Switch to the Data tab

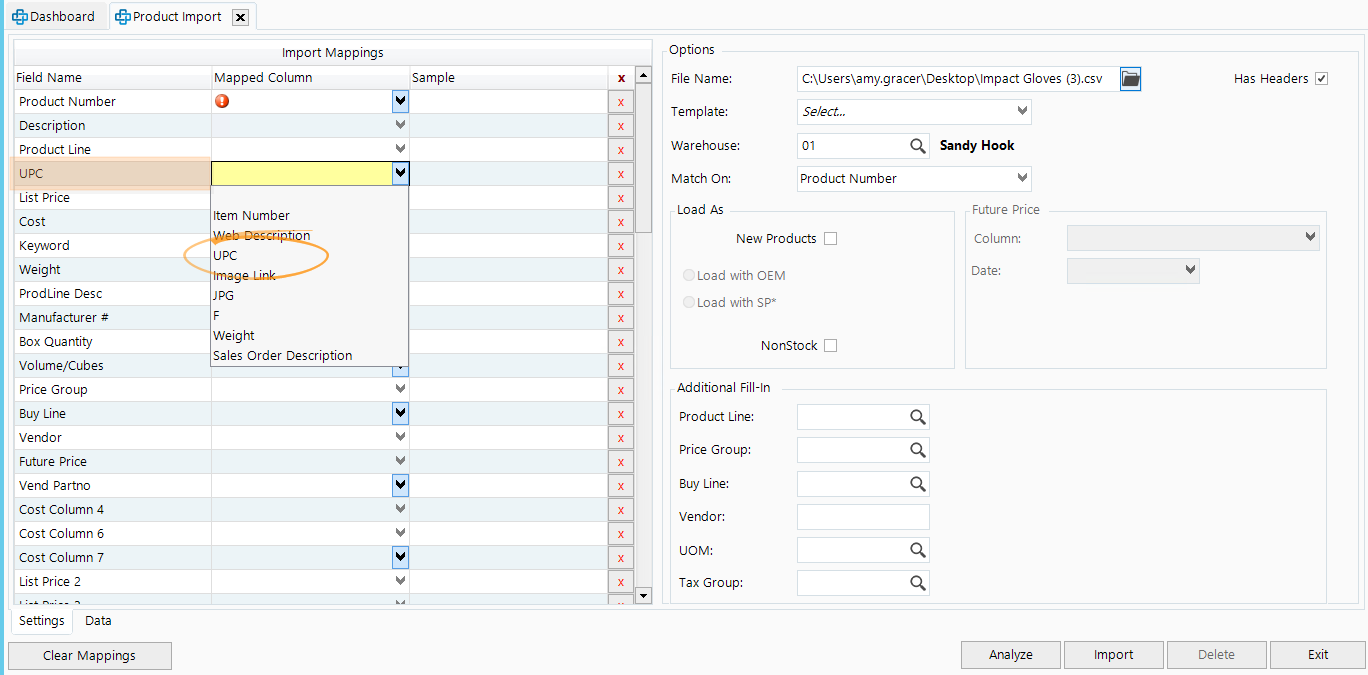point(98,621)
